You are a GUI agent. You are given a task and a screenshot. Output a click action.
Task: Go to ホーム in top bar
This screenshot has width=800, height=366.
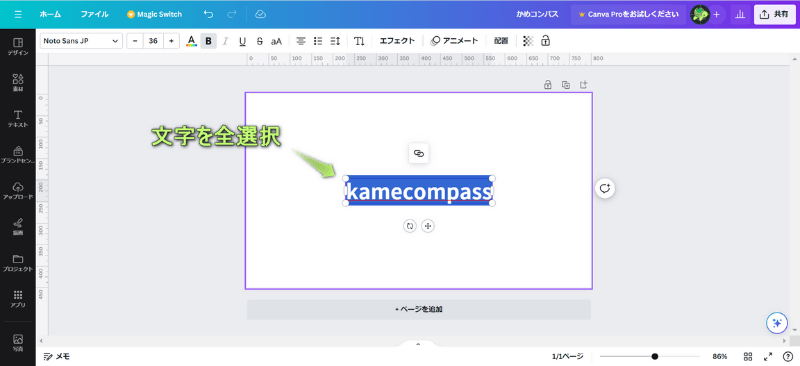point(50,14)
